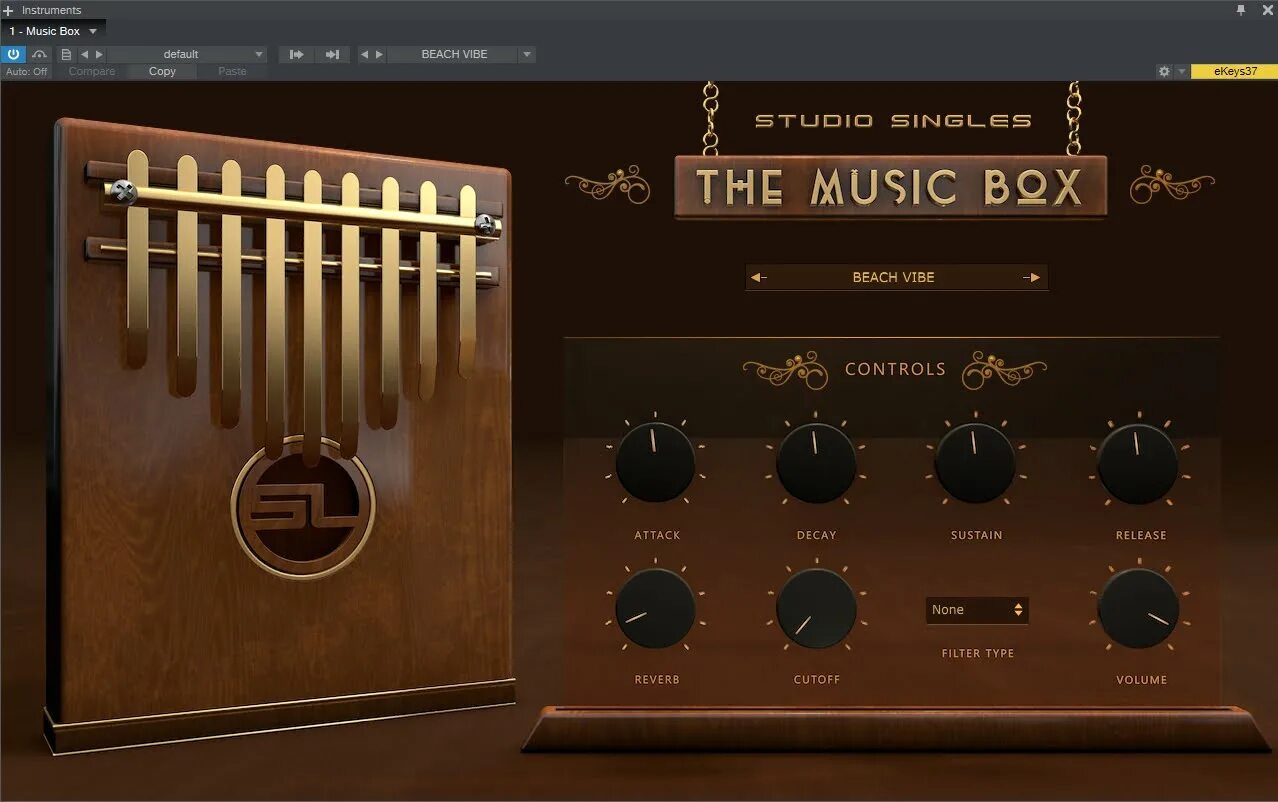1278x802 pixels.
Task: Enable Compare mode
Action: pyautogui.click(x=90, y=71)
